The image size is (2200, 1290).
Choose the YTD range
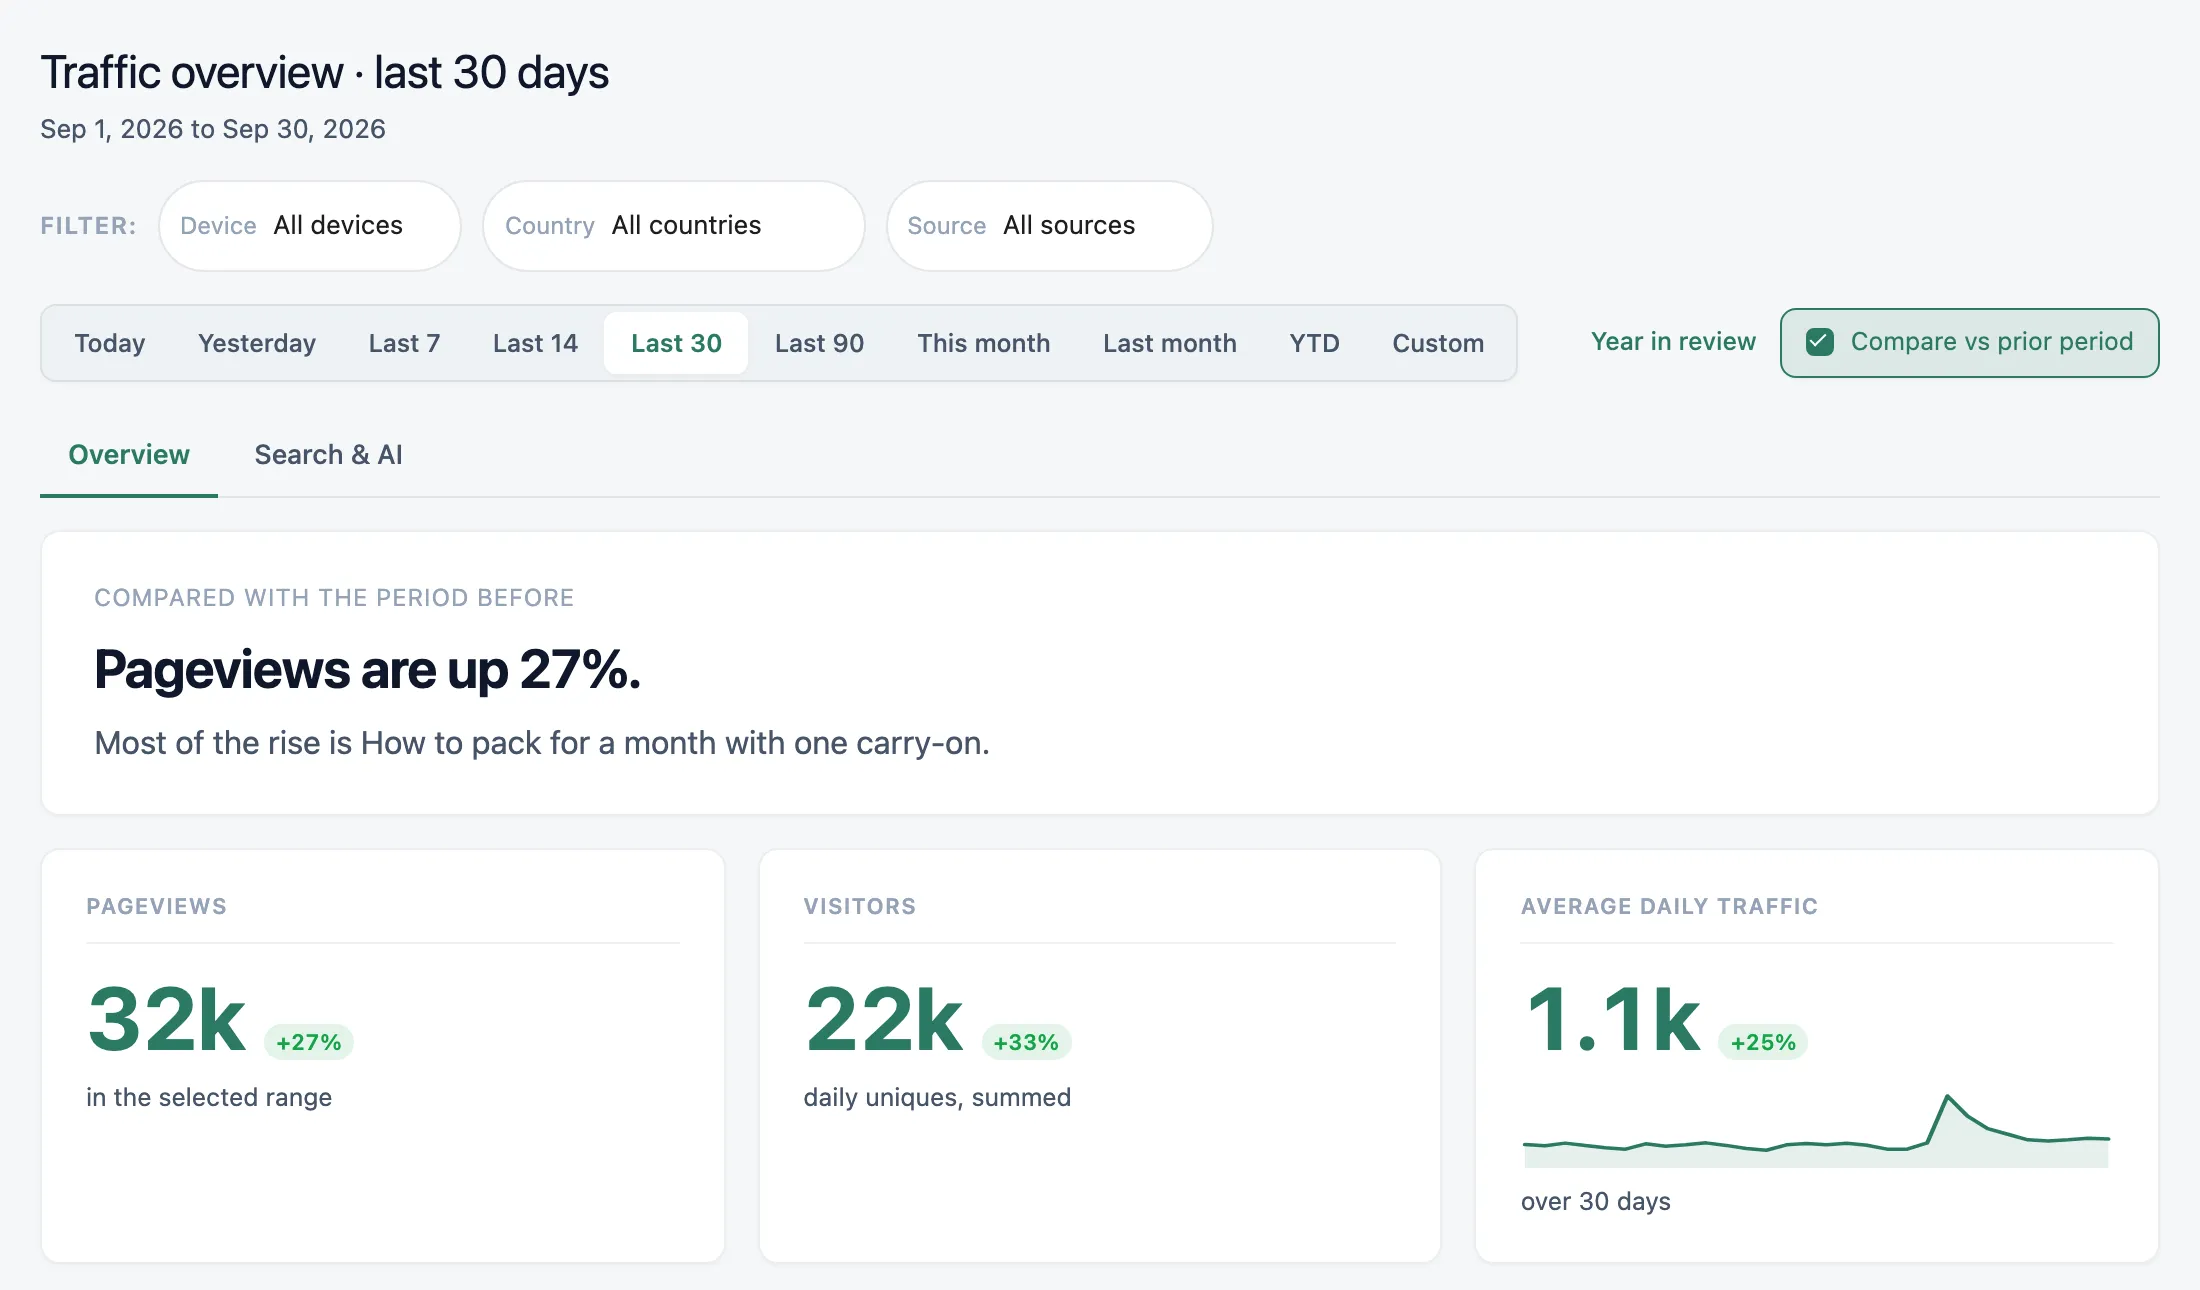(1314, 343)
